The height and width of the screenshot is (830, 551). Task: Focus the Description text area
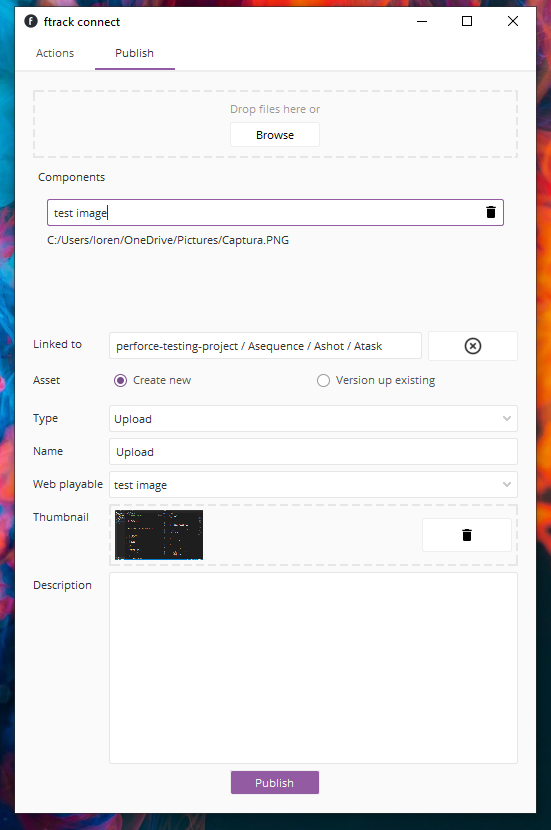[313, 668]
